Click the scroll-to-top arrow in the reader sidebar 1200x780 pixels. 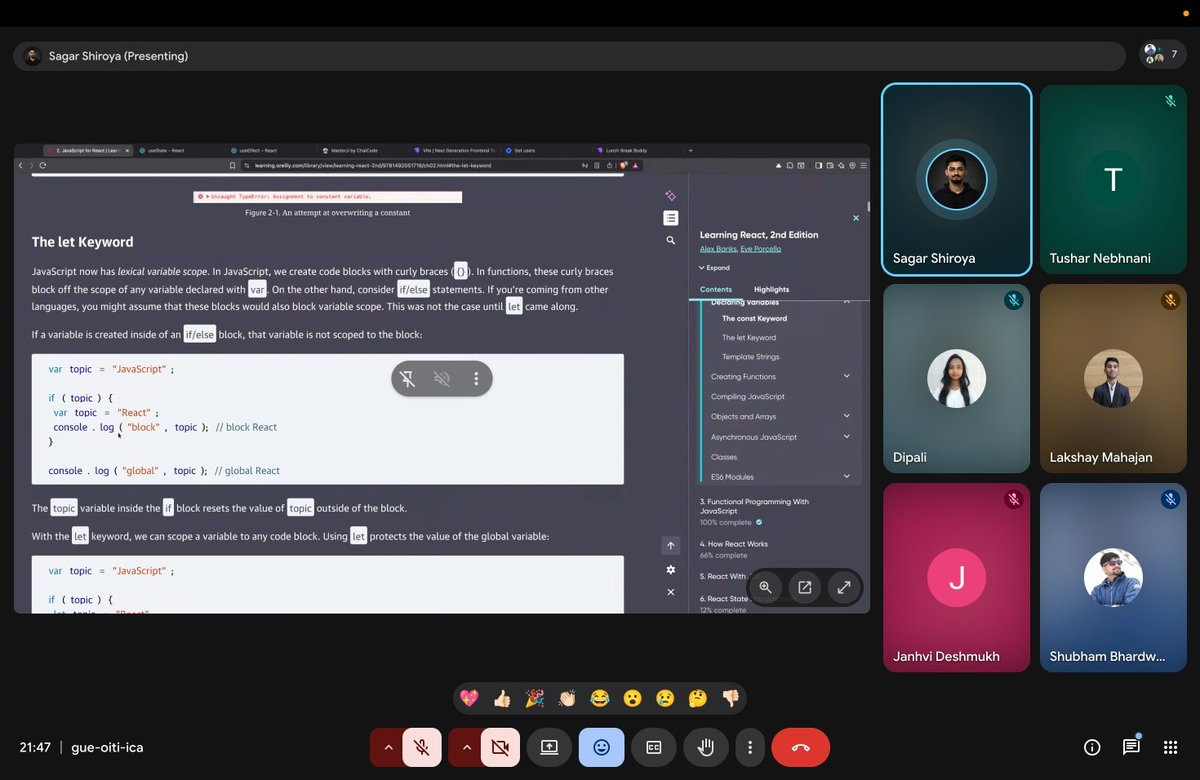[x=671, y=545]
